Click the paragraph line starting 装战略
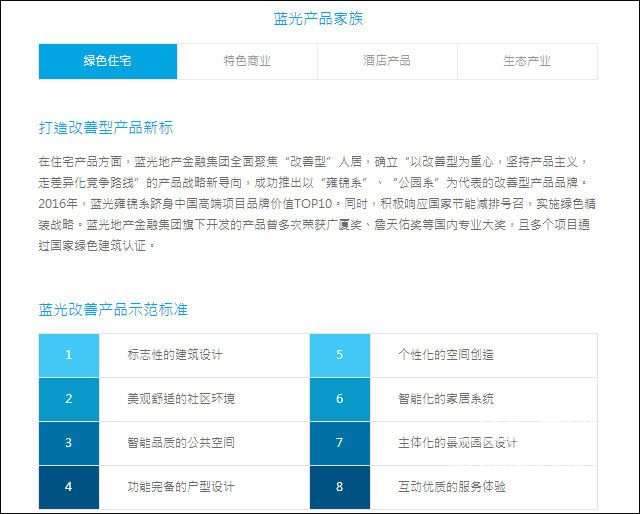 pos(314,225)
